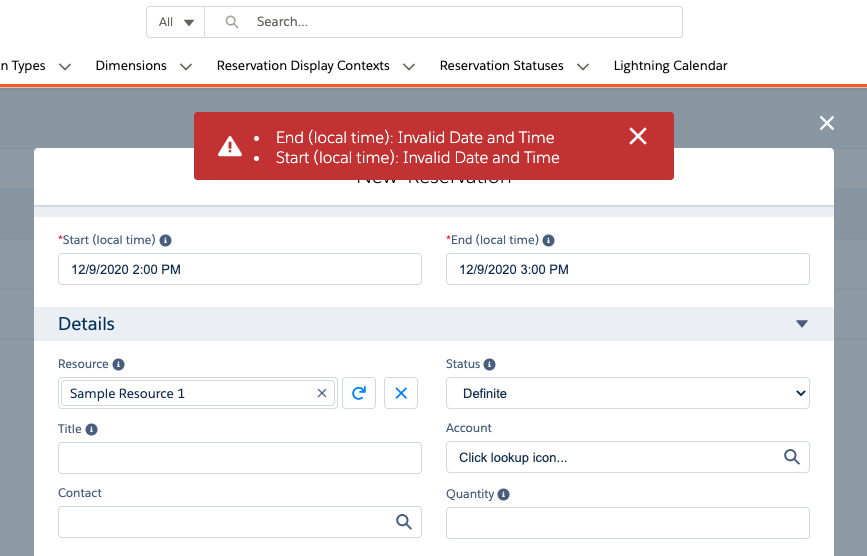Image resolution: width=867 pixels, height=556 pixels.
Task: Click info icon beside Quantity label
Action: [x=503, y=494]
